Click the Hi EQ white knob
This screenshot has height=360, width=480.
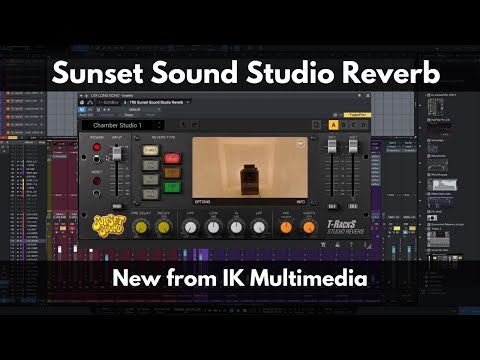pyautogui.click(x=236, y=228)
